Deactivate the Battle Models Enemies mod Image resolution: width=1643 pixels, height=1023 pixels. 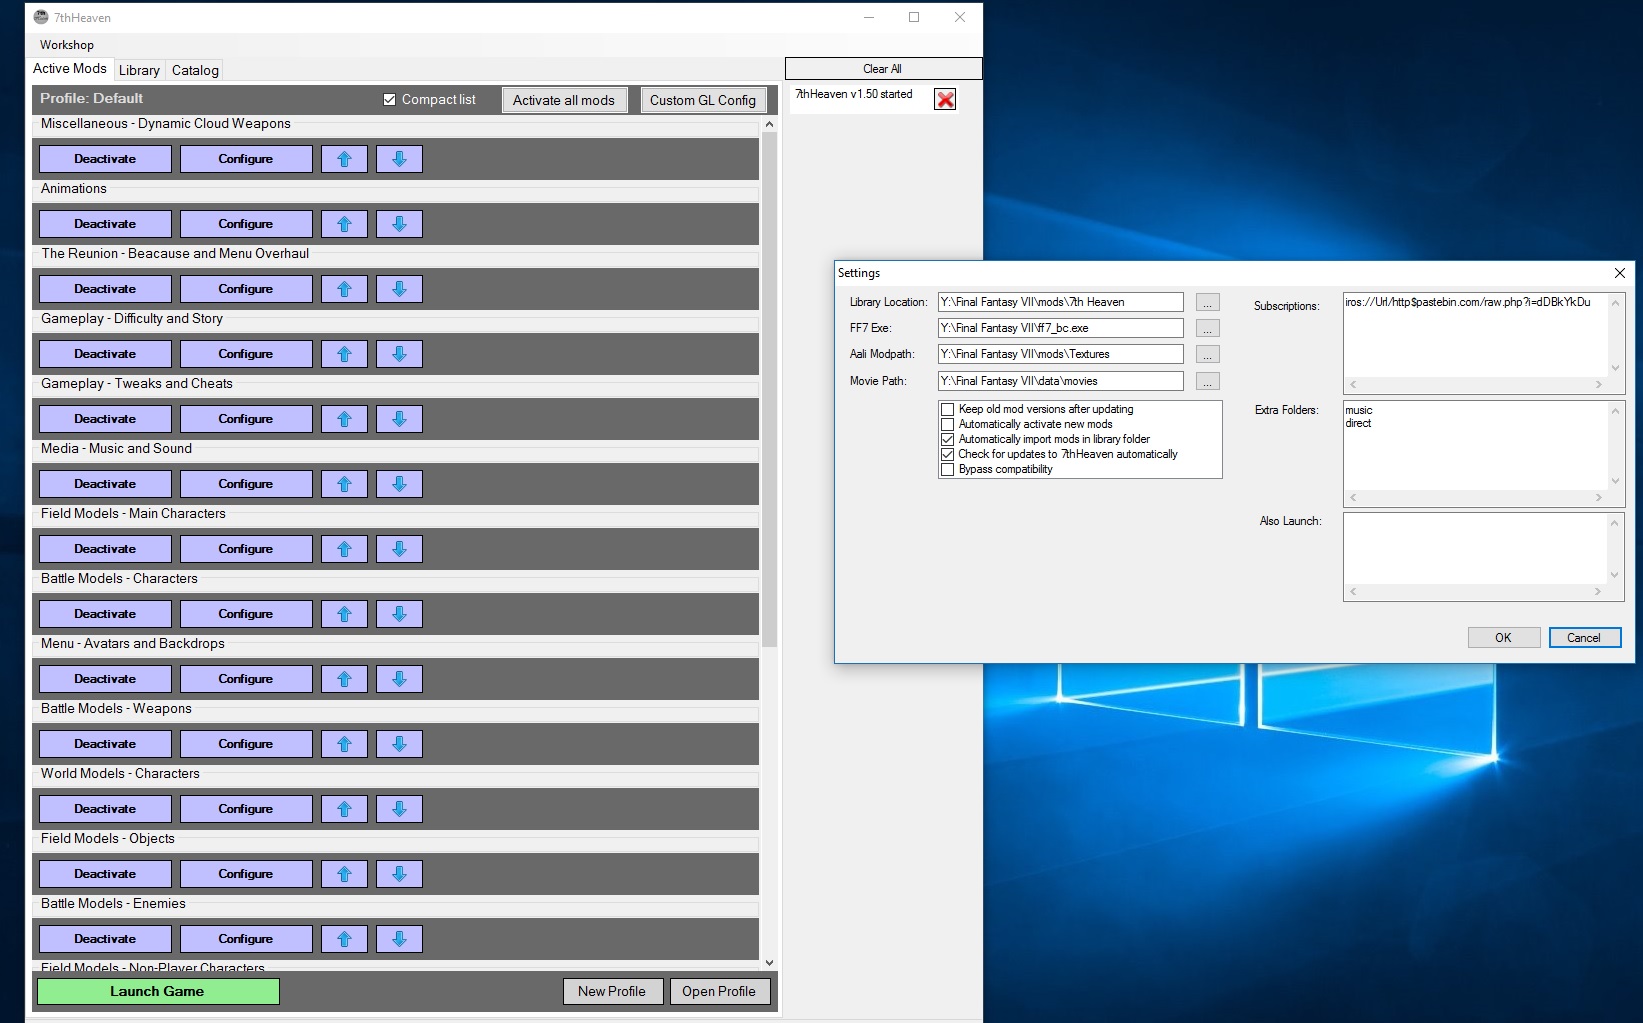click(105, 939)
